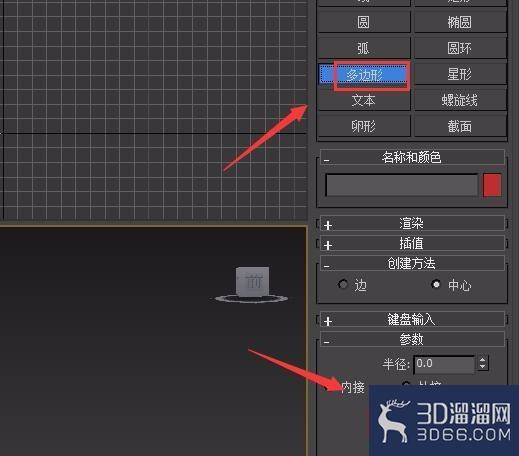The height and width of the screenshot is (456, 519).
Task: Choose the 截面 (Section) button
Action: (x=460, y=126)
